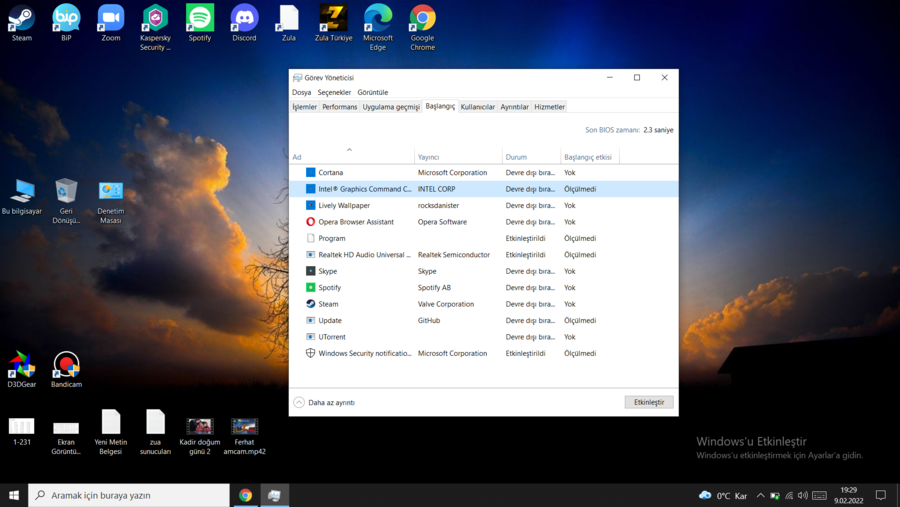Select zua sunucuları desktop file
Viewport: 900px width, 507px height.
click(155, 432)
